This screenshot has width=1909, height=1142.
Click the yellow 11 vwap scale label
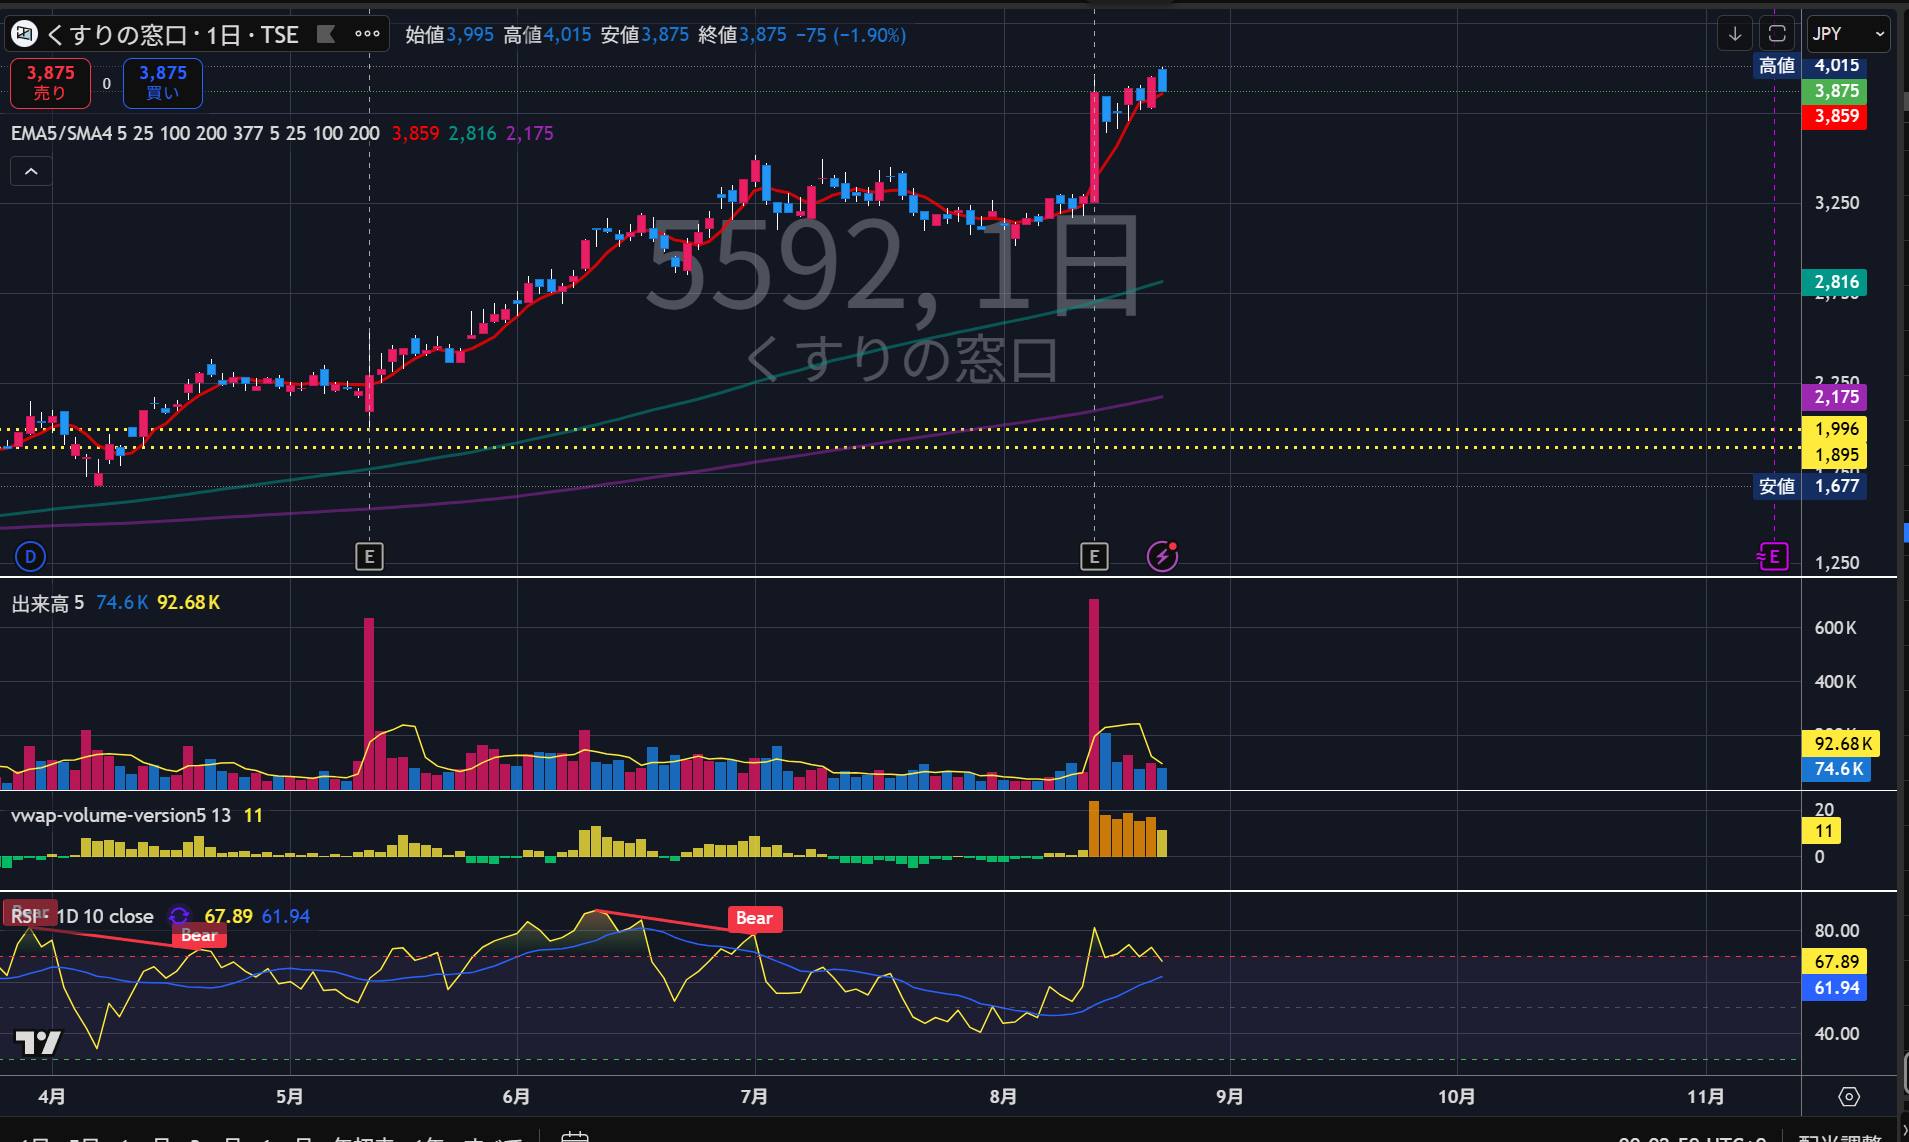1823,831
